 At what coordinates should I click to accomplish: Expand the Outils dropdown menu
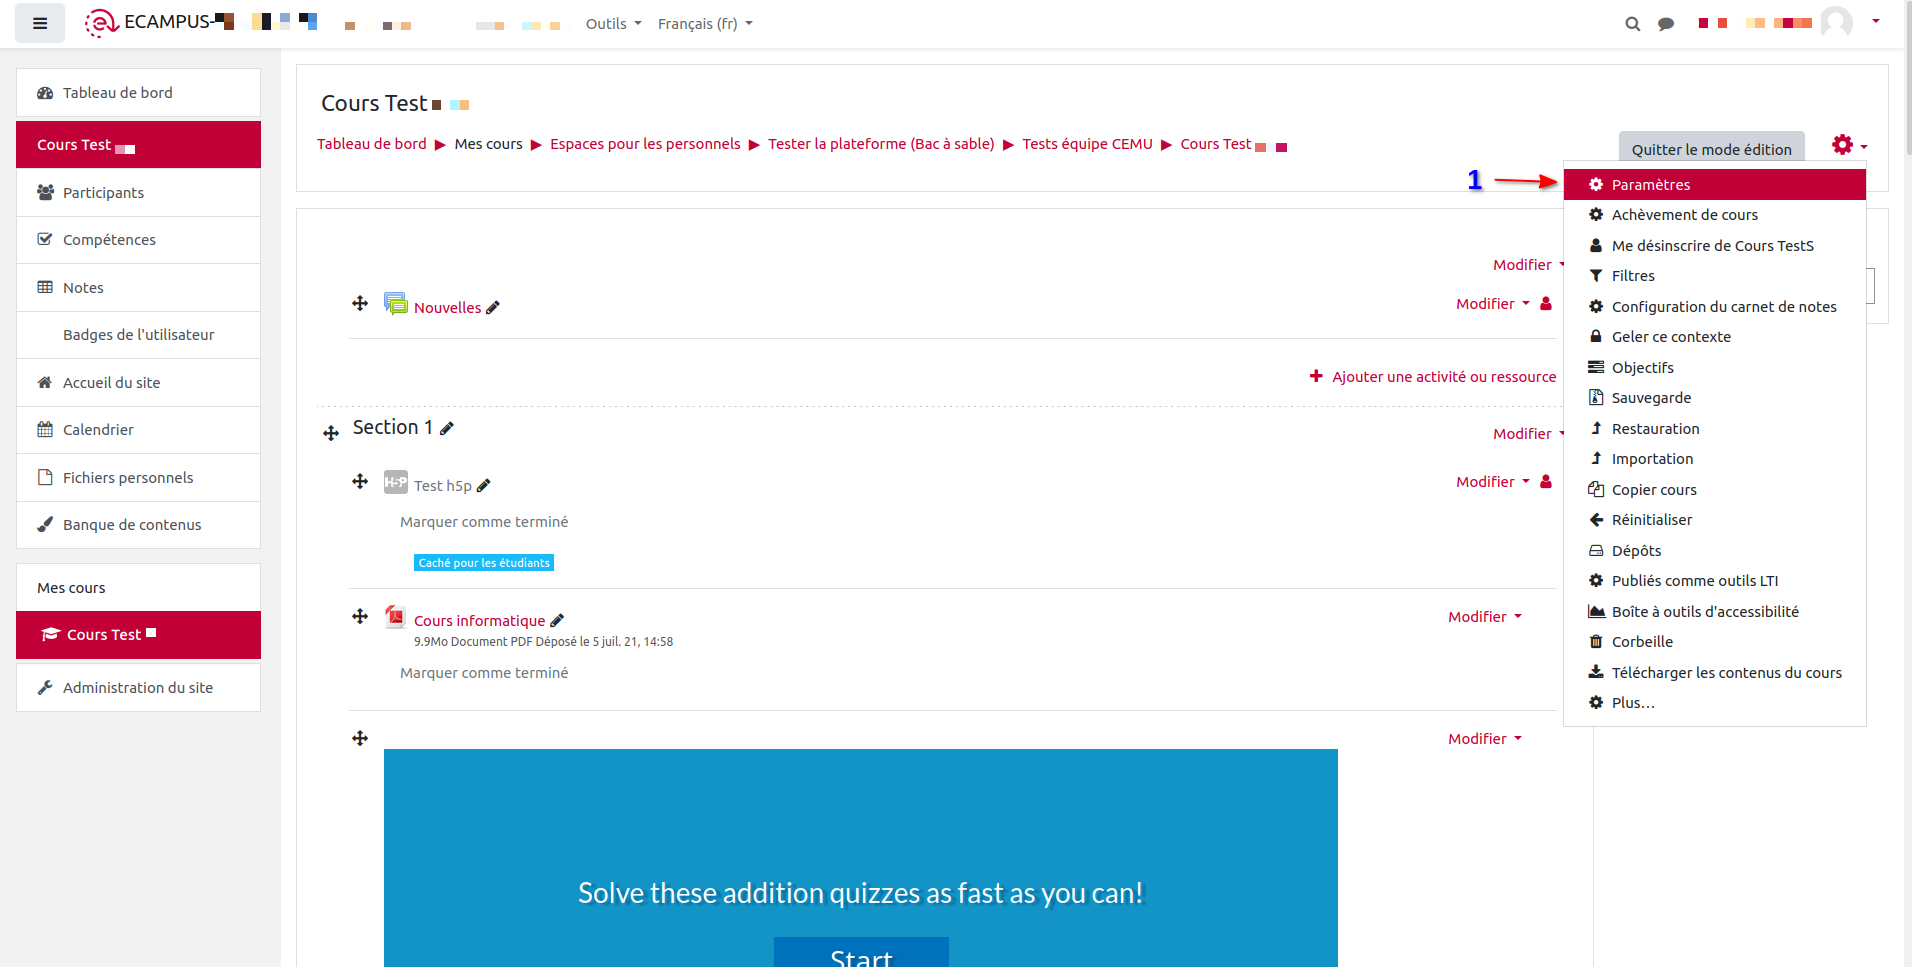tap(613, 24)
